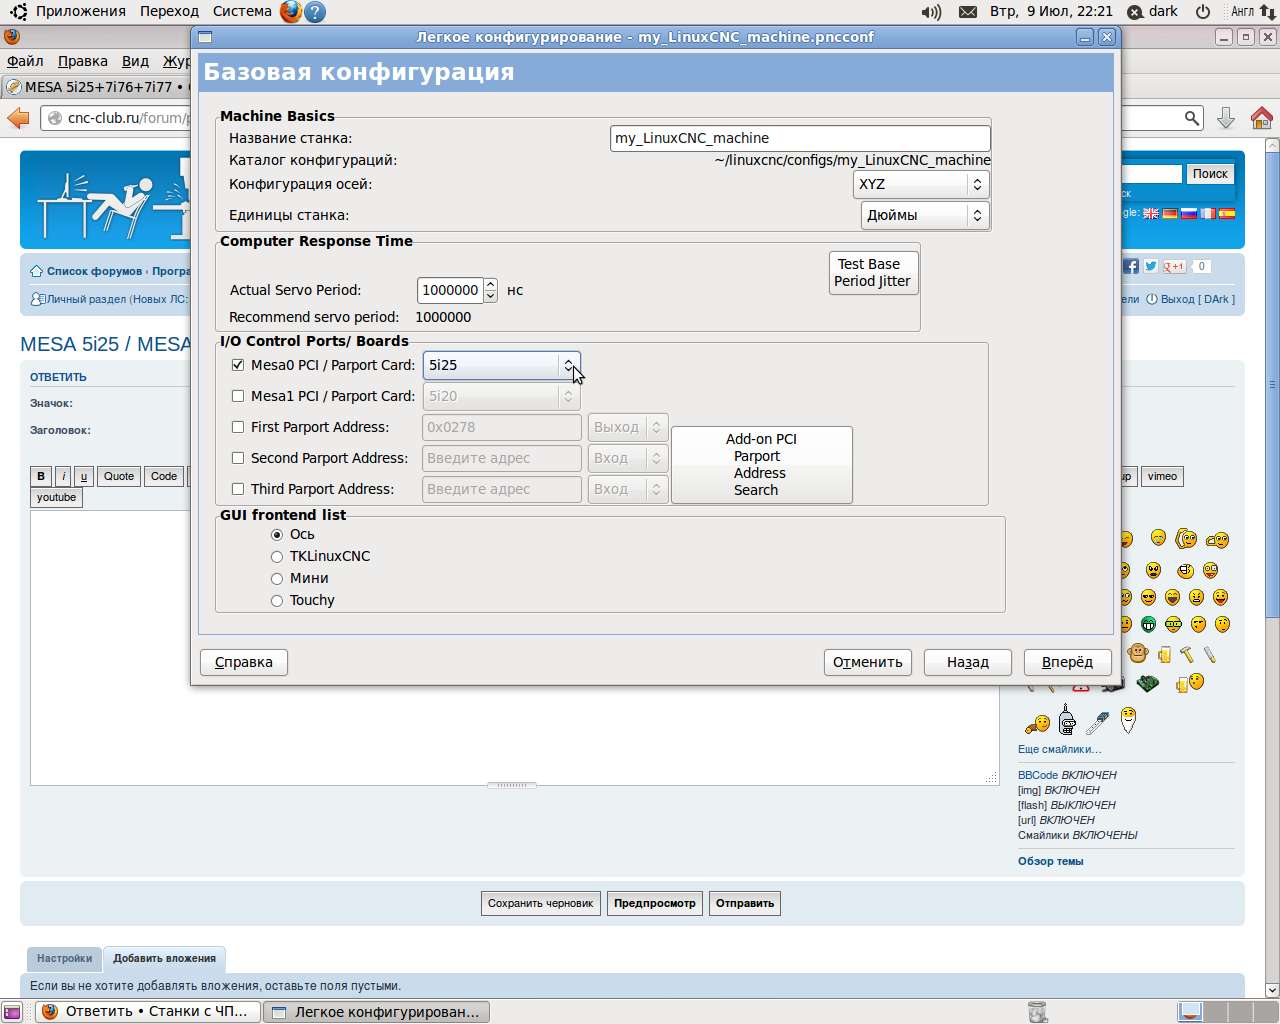Screen dimensions: 1280x1024
Task: Insert the monkey smiley
Action: 1138,654
